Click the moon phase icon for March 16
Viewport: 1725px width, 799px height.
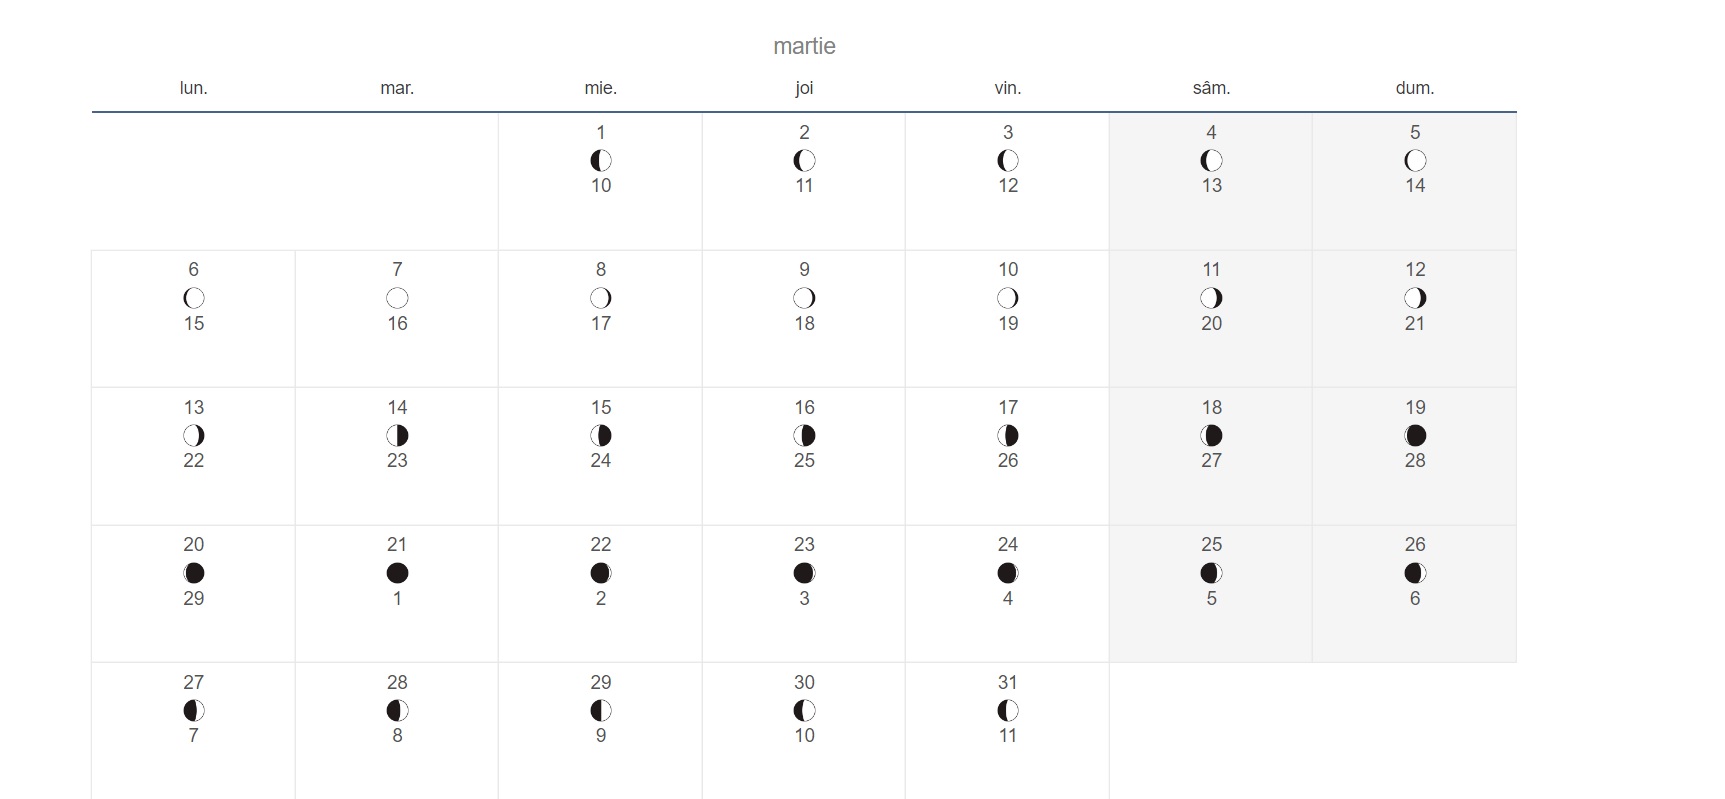[804, 435]
